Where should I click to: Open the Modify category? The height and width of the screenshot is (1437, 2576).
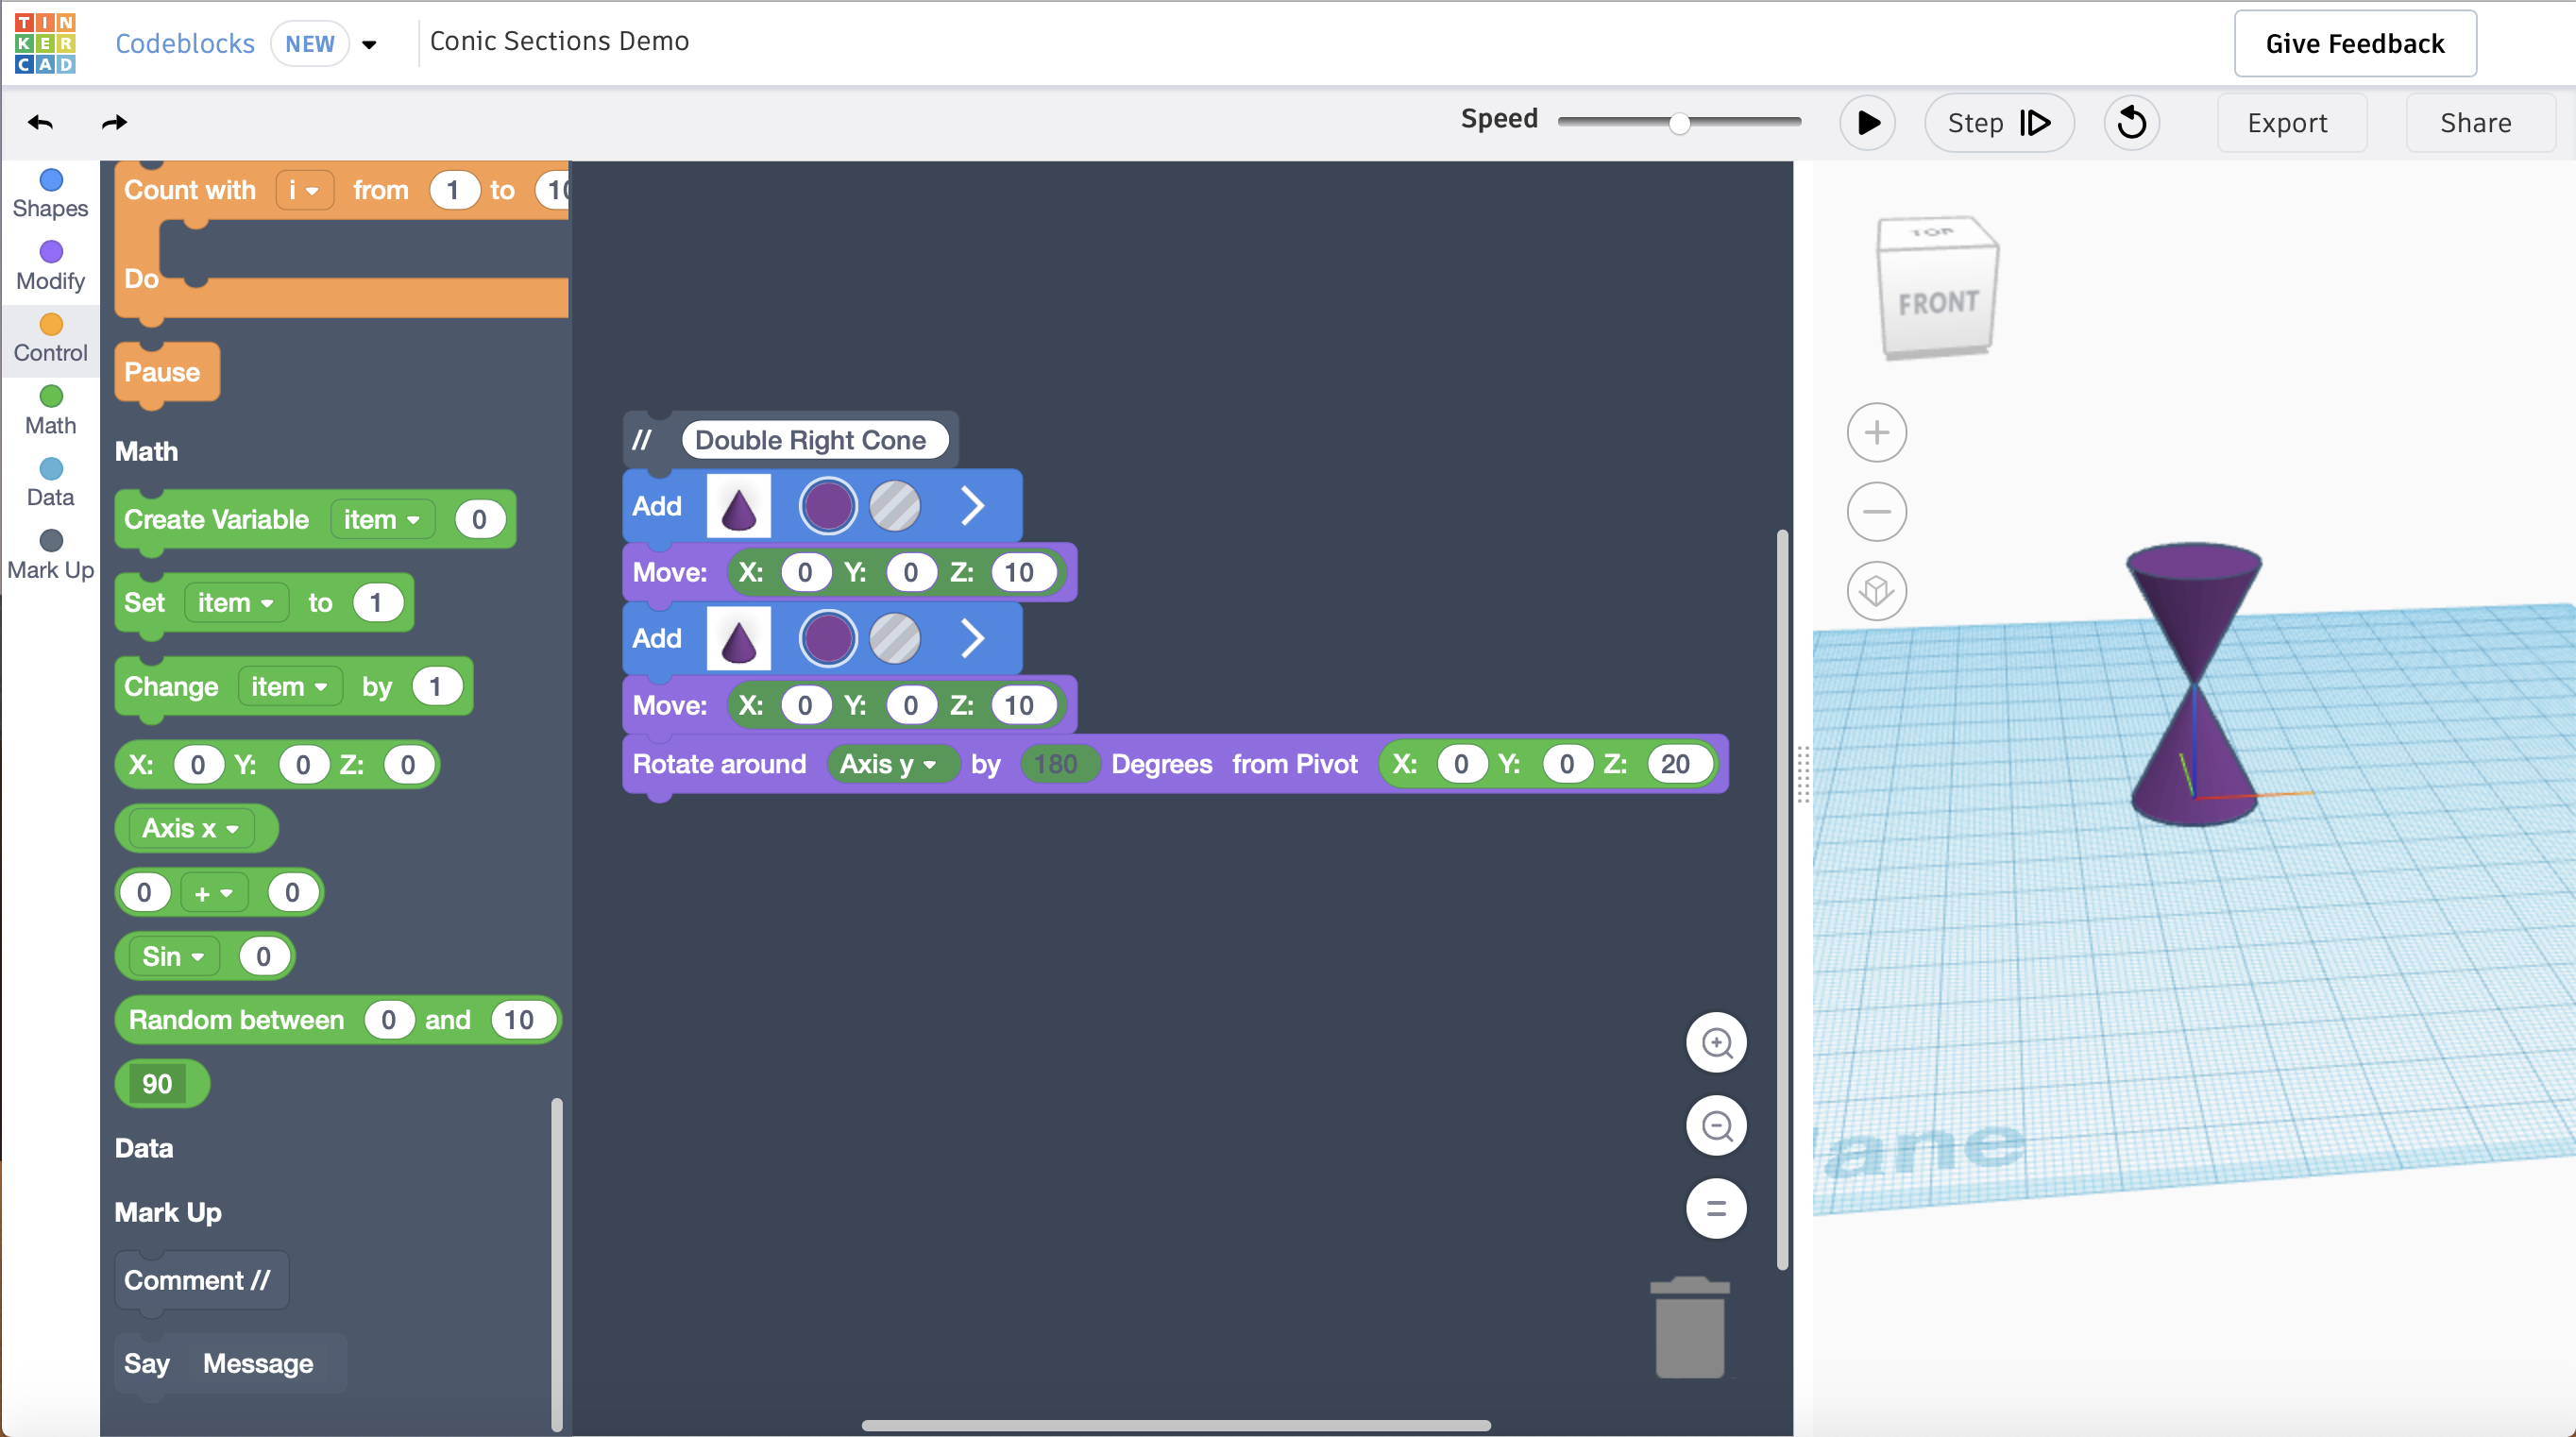(x=50, y=266)
